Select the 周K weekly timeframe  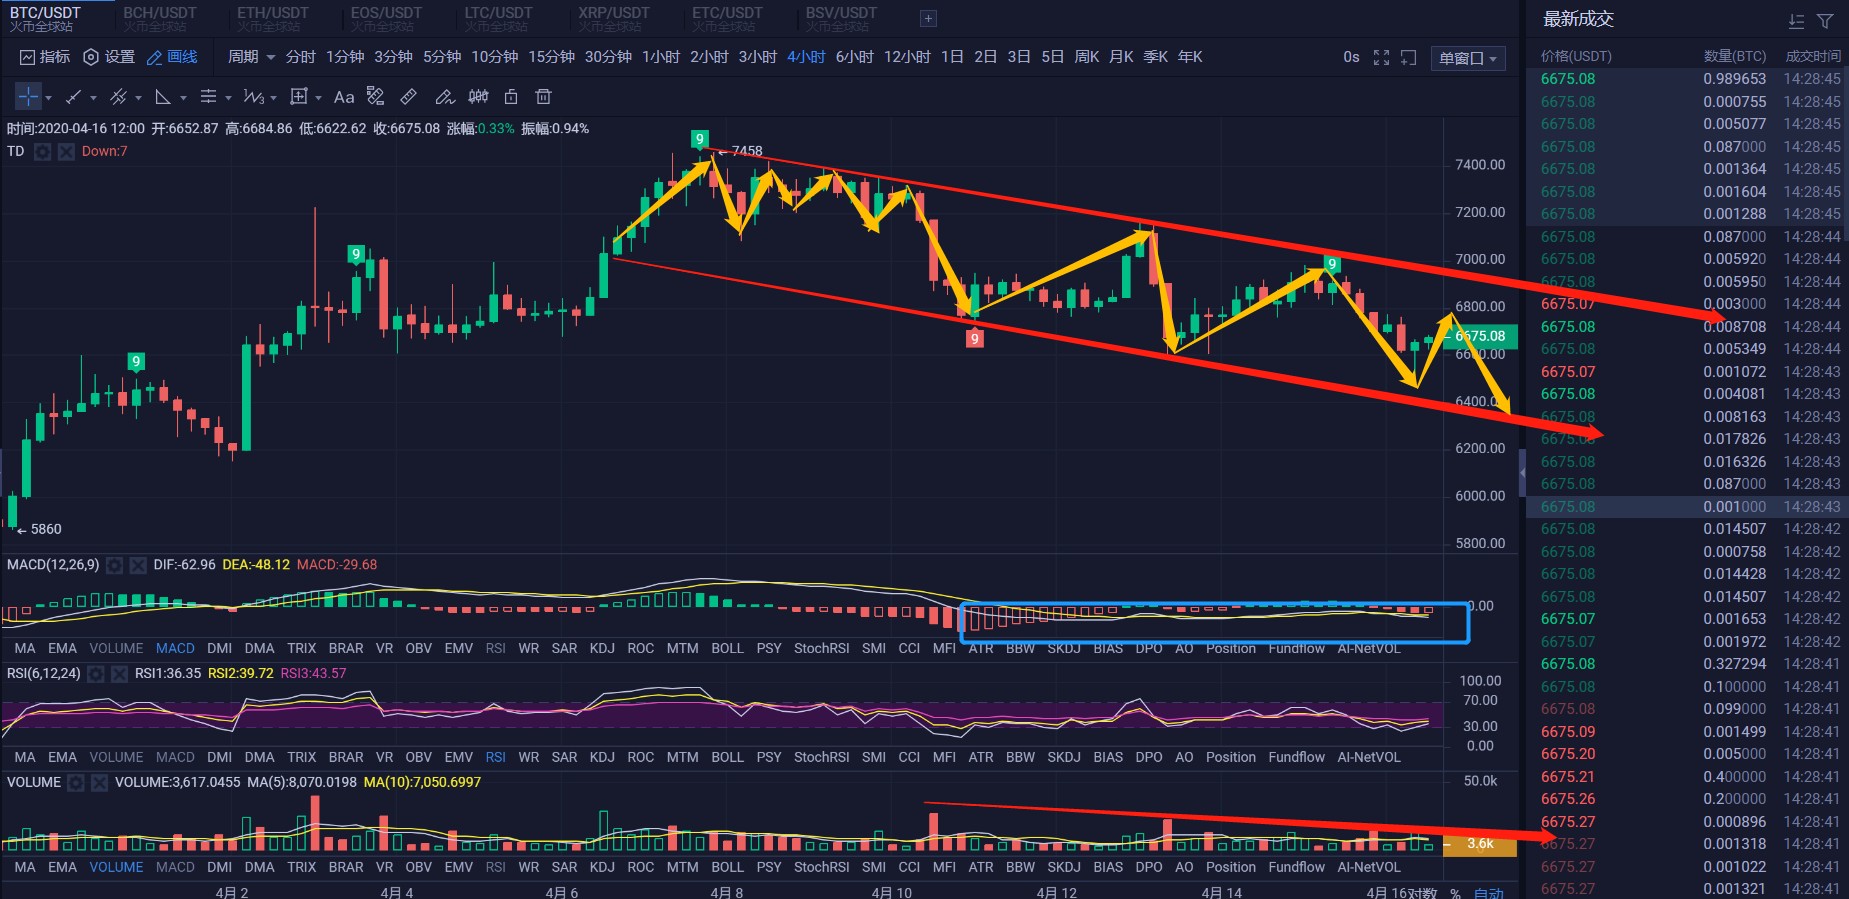[1087, 57]
